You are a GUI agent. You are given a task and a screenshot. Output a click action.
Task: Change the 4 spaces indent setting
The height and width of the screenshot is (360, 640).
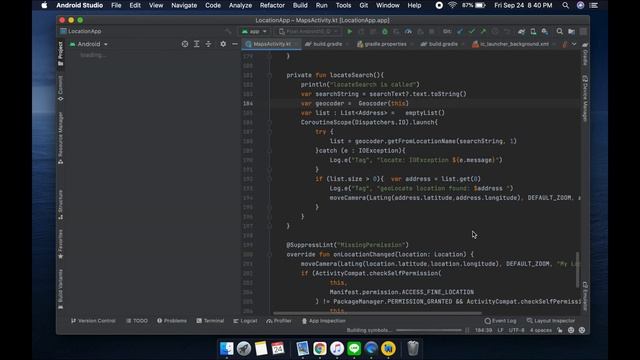tap(541, 330)
